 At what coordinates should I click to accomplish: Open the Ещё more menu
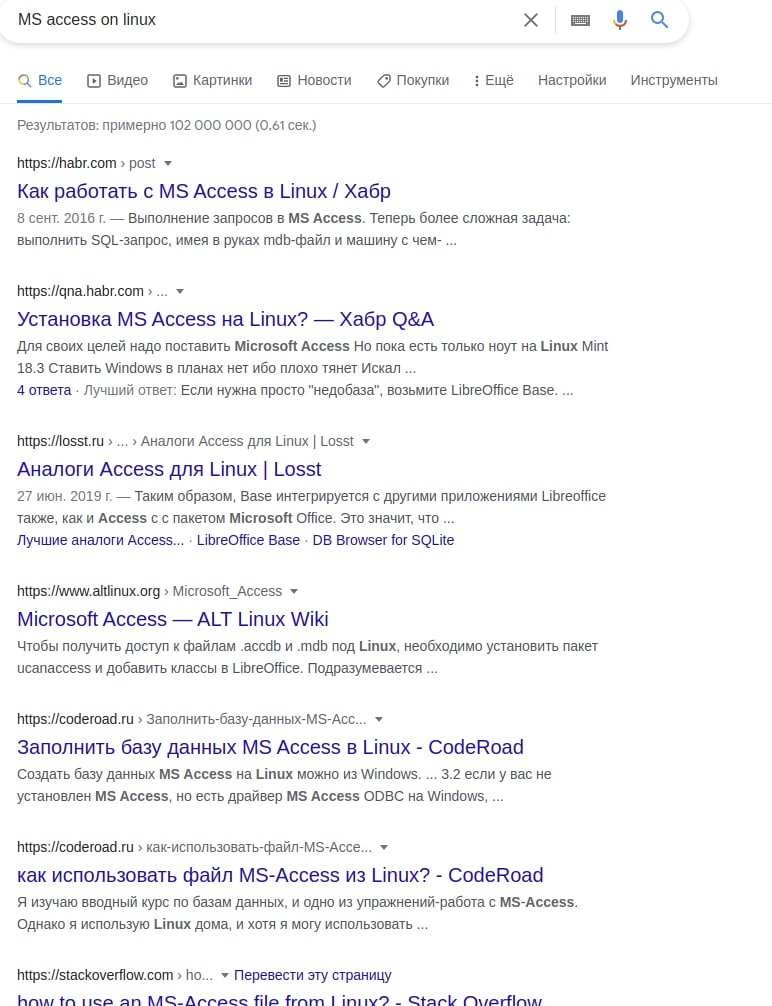tap(493, 80)
